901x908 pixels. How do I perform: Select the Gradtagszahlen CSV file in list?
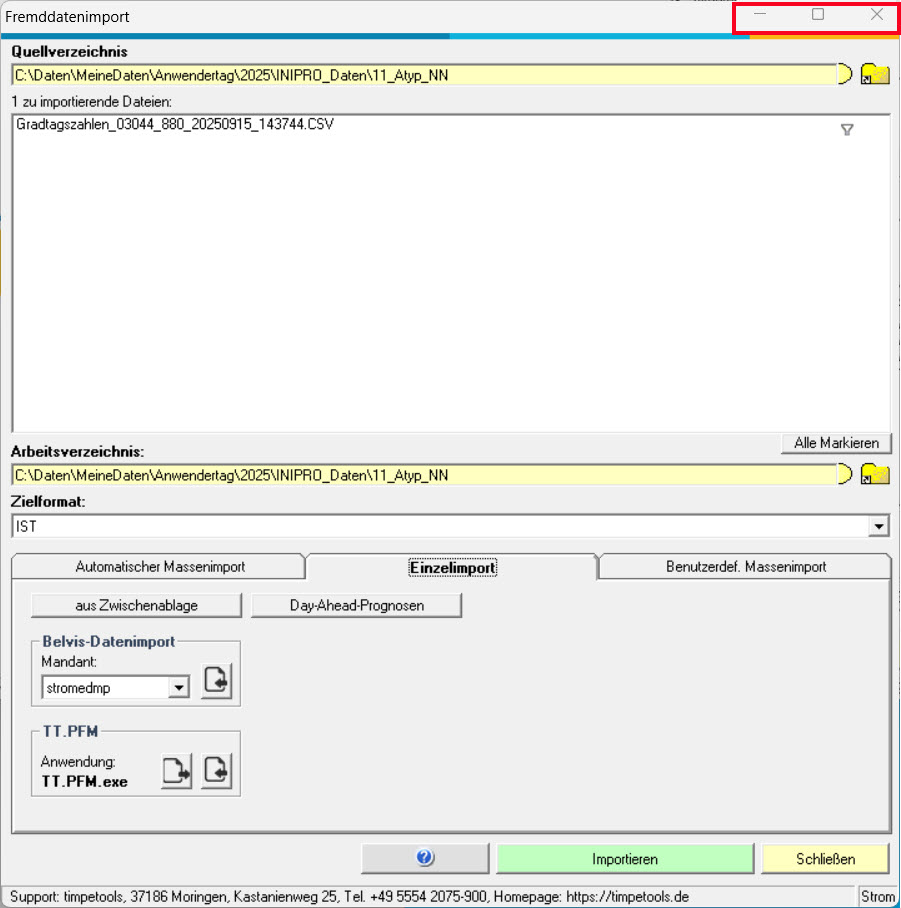click(175, 125)
